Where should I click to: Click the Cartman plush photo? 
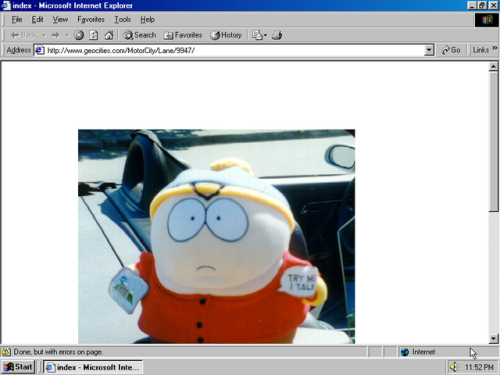(x=217, y=236)
